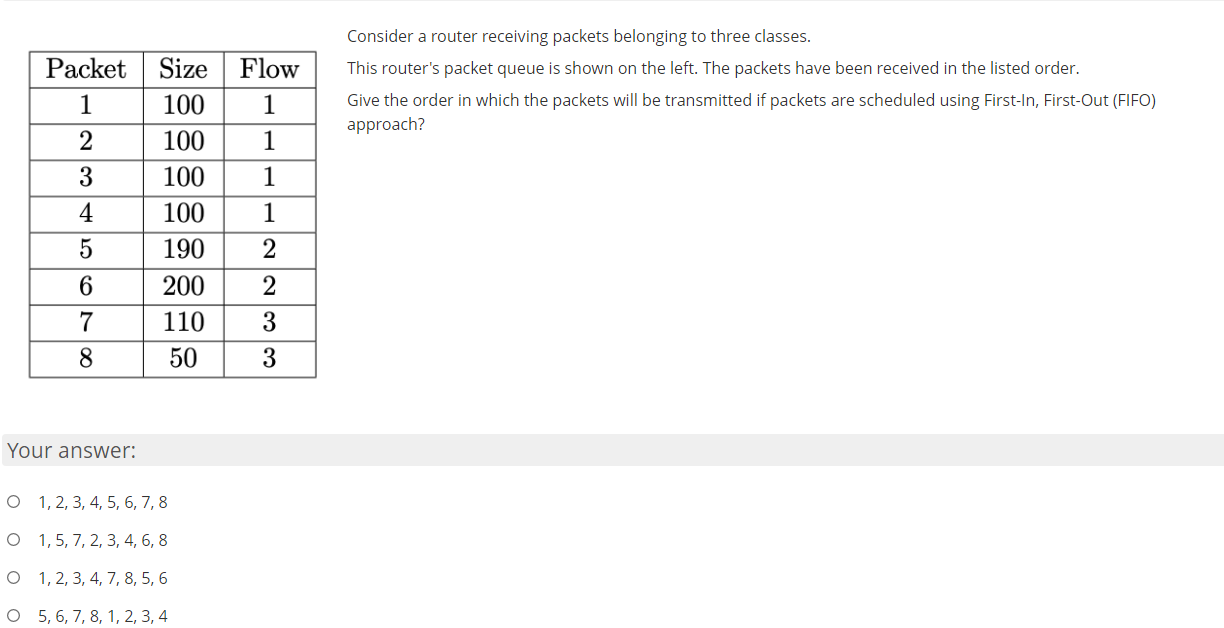Click the Flow value 3 for Packet 7
This screenshot has width=1224, height=628.
268,322
